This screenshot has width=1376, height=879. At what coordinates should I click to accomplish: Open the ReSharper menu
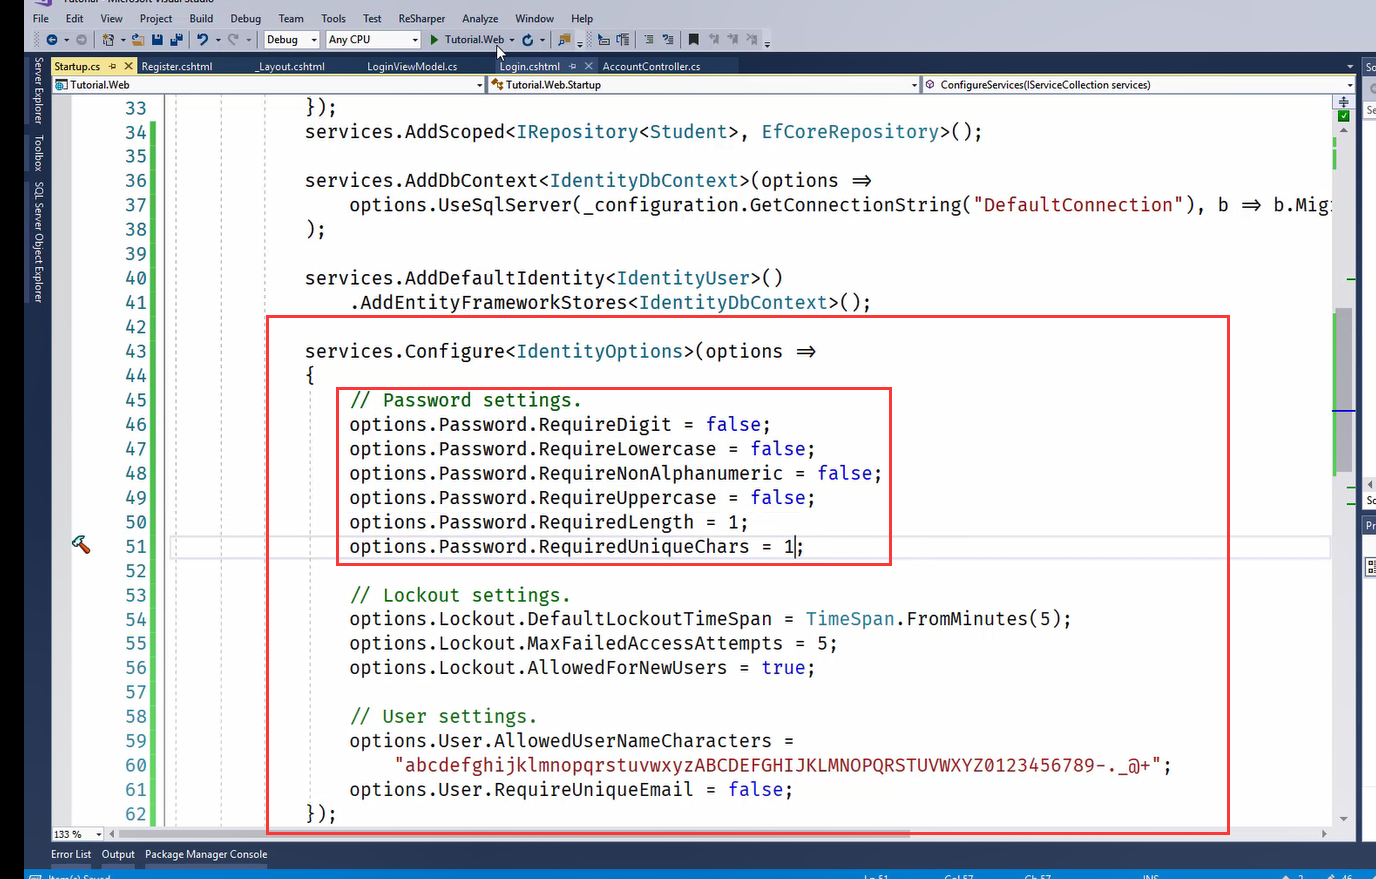[x=421, y=18]
